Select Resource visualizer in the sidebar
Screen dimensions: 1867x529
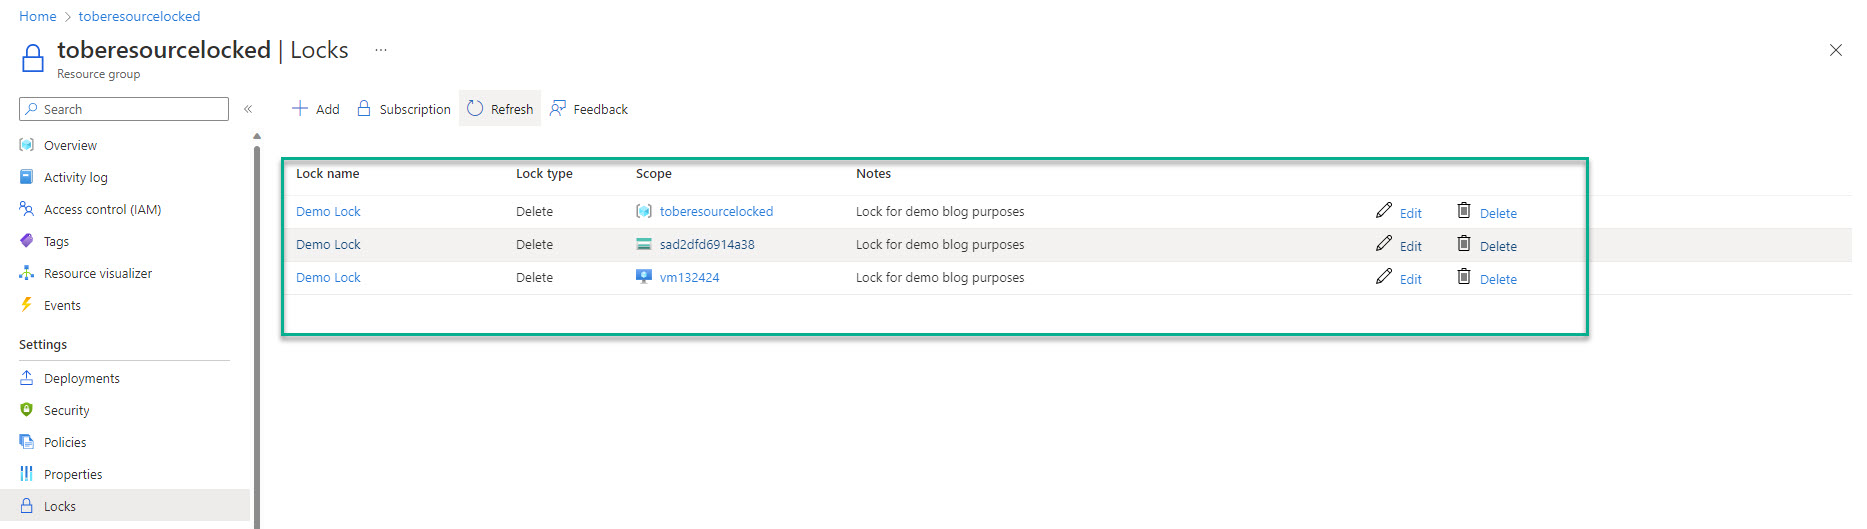pos(97,273)
